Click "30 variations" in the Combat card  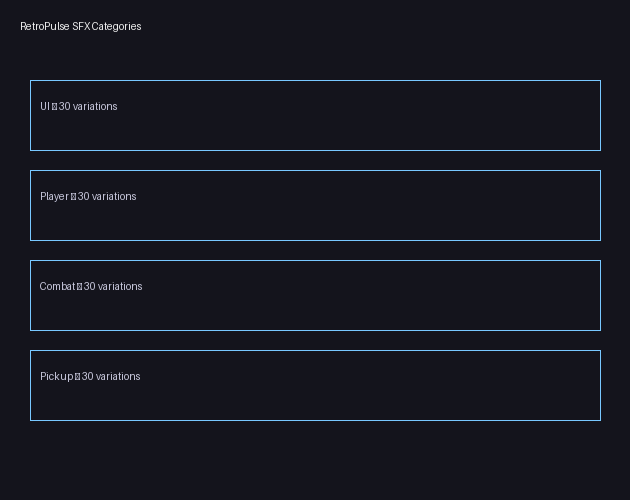(113, 287)
